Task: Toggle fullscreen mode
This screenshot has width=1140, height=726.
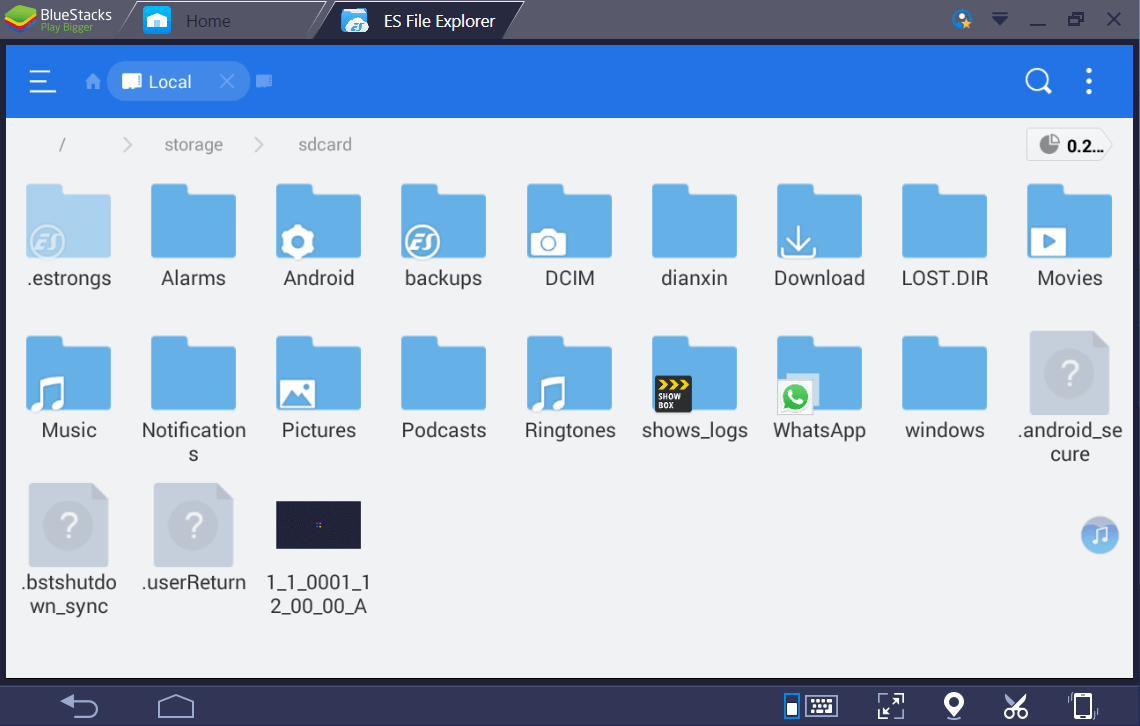Action: pos(891,706)
